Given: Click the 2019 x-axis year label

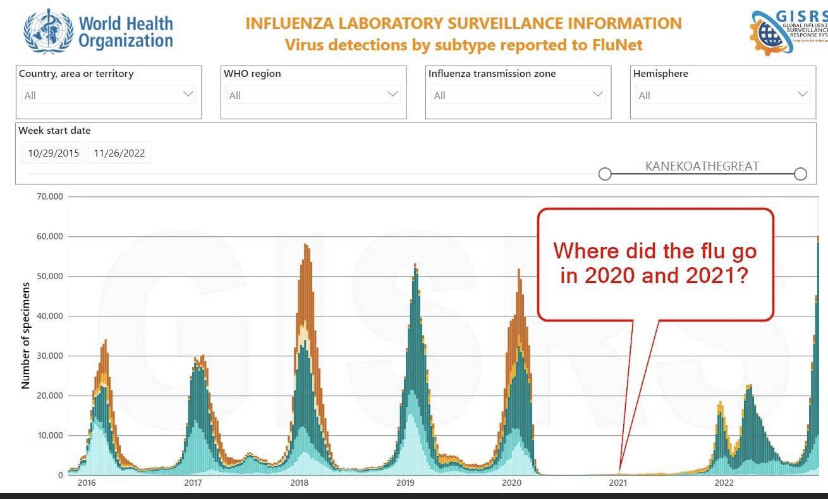Looking at the screenshot, I should click(406, 483).
